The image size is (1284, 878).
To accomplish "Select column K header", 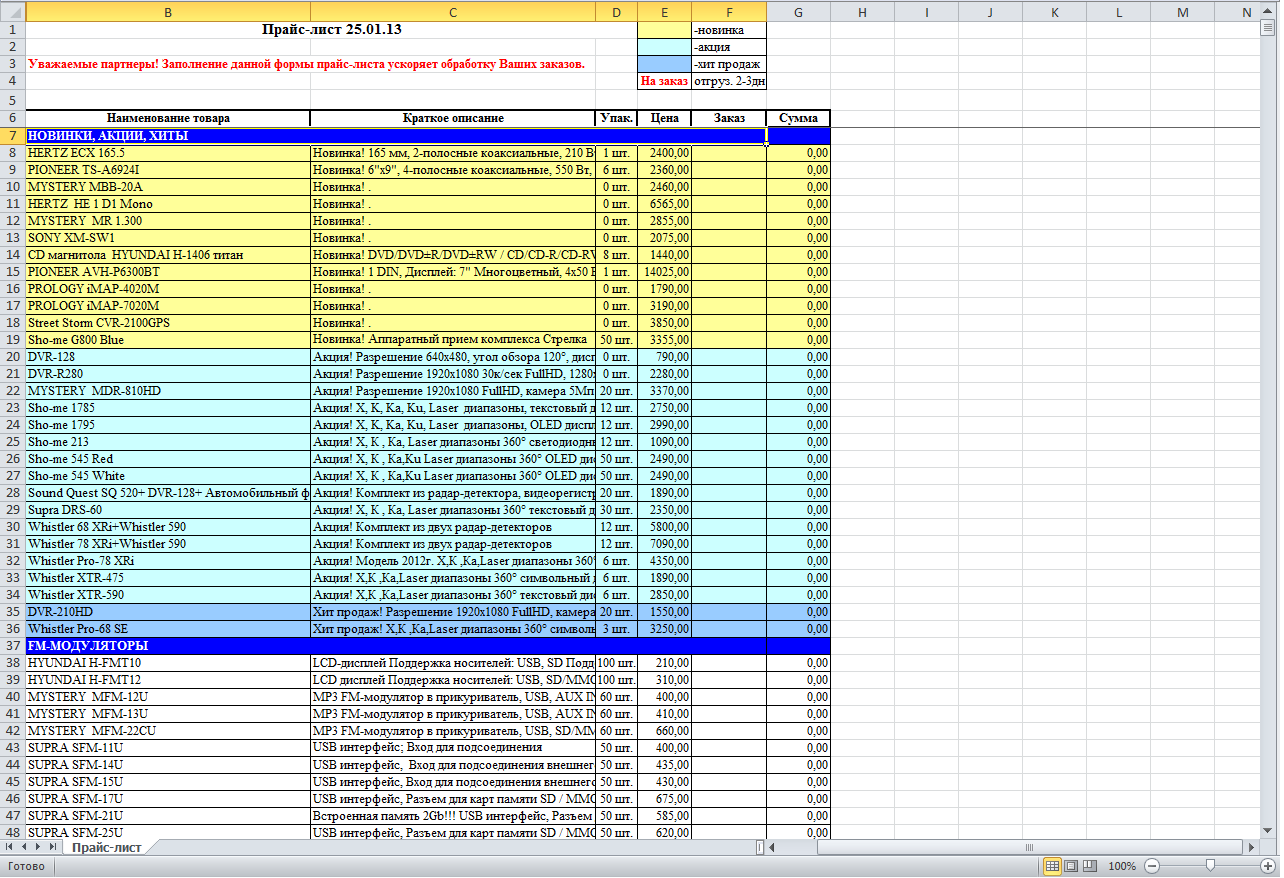I will point(1055,12).
